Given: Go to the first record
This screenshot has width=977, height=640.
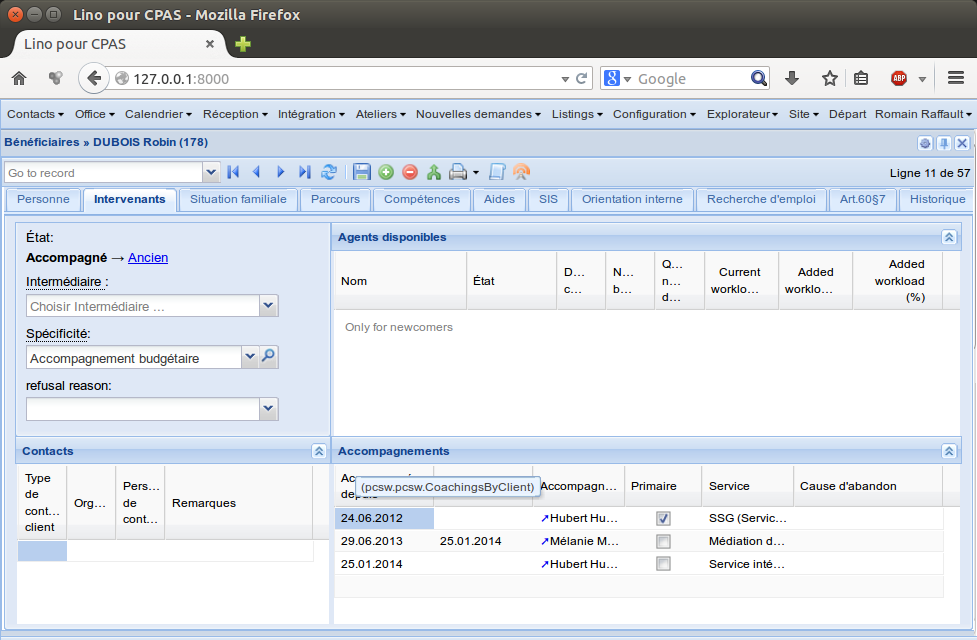Looking at the screenshot, I should [234, 172].
